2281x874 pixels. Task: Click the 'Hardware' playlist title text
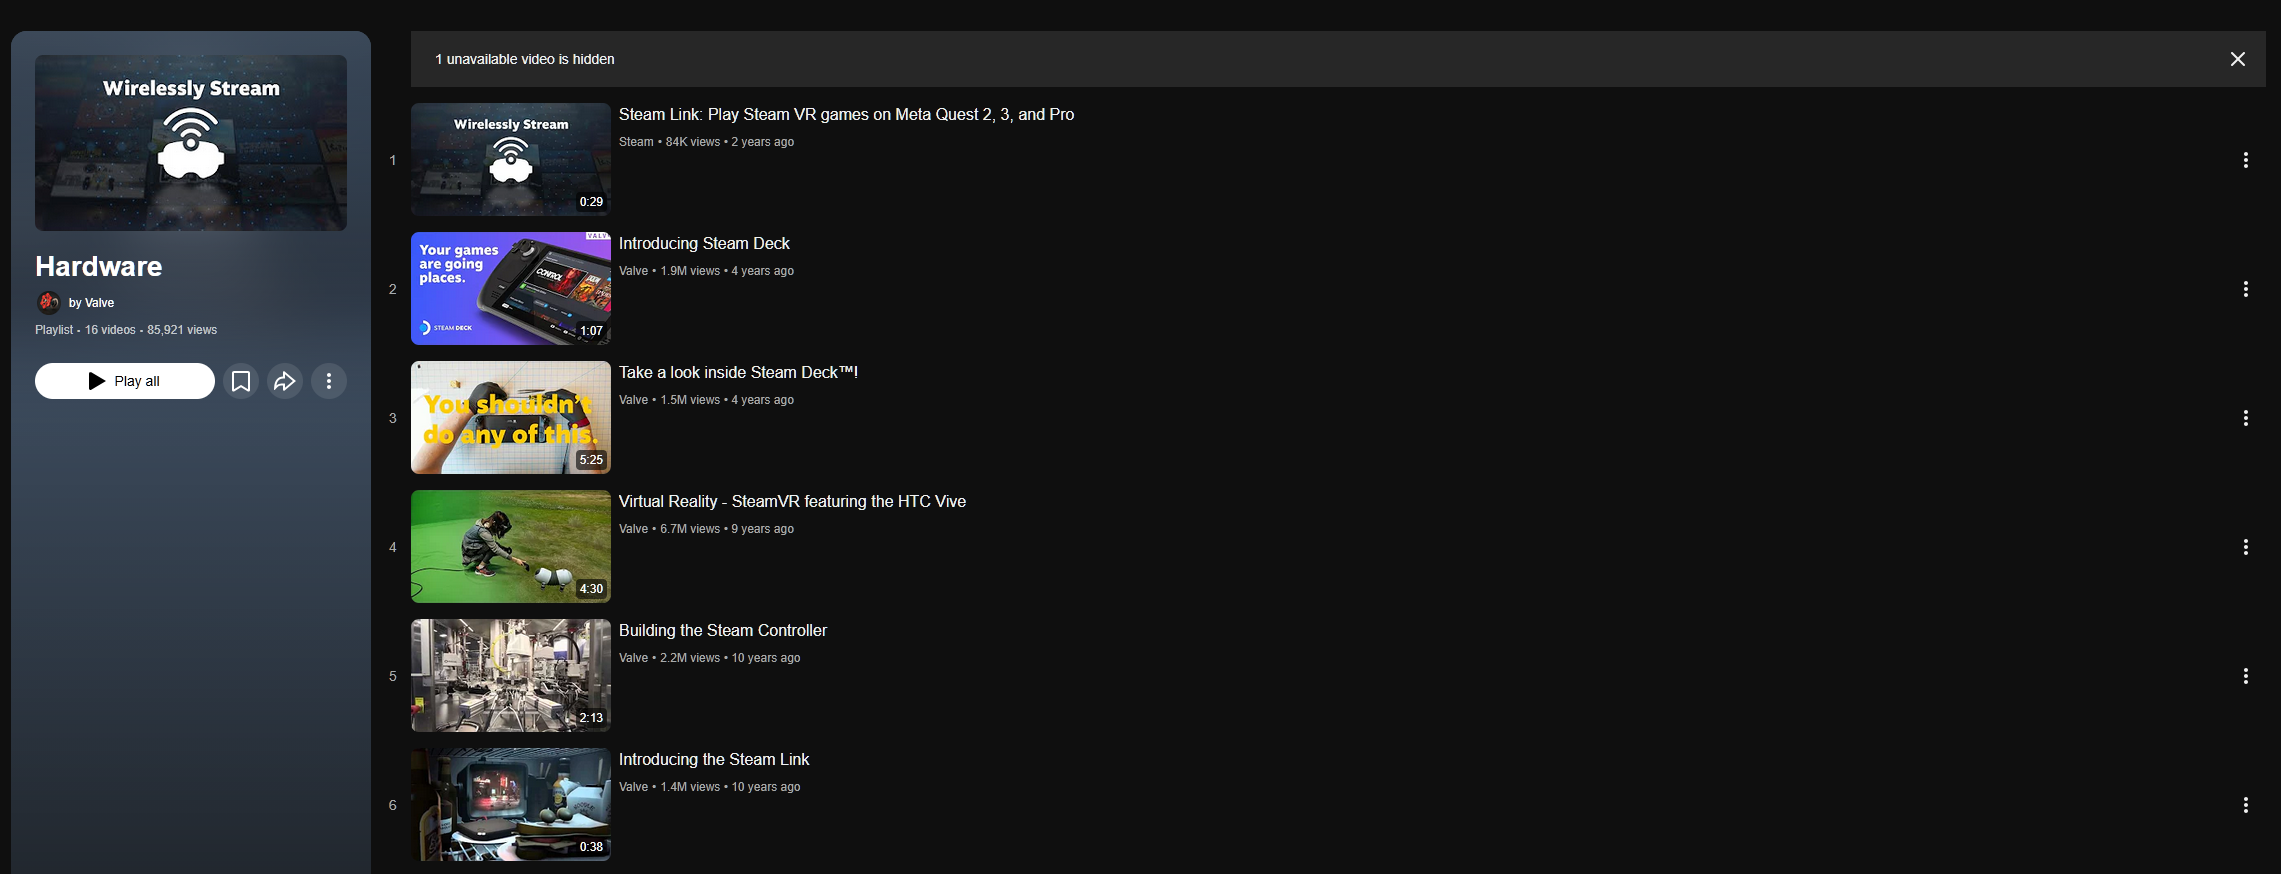click(99, 267)
